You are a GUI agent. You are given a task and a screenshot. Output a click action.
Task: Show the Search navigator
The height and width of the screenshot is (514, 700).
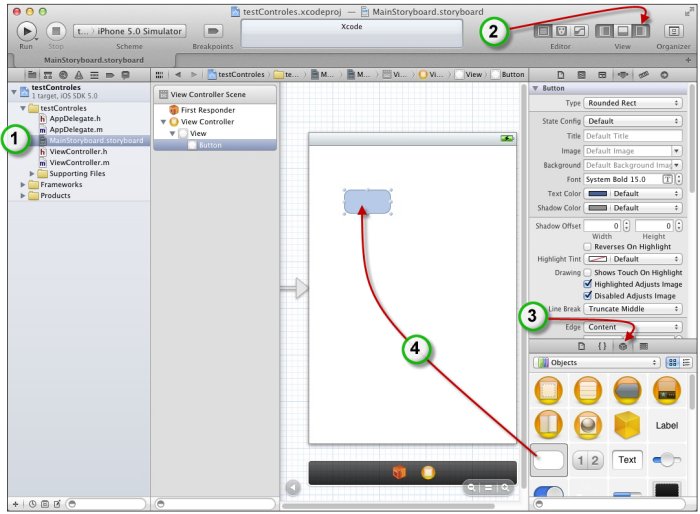click(x=63, y=75)
